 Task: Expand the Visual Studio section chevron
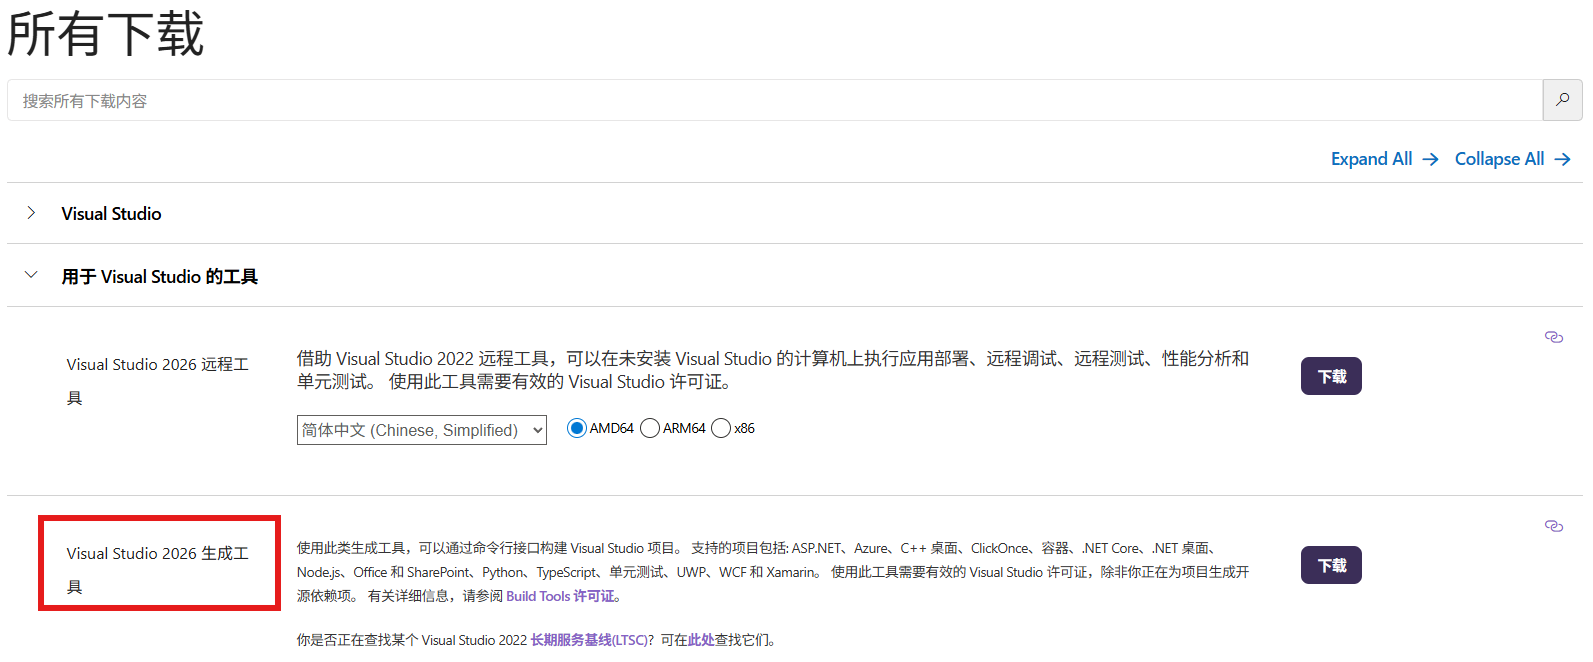click(x=31, y=213)
